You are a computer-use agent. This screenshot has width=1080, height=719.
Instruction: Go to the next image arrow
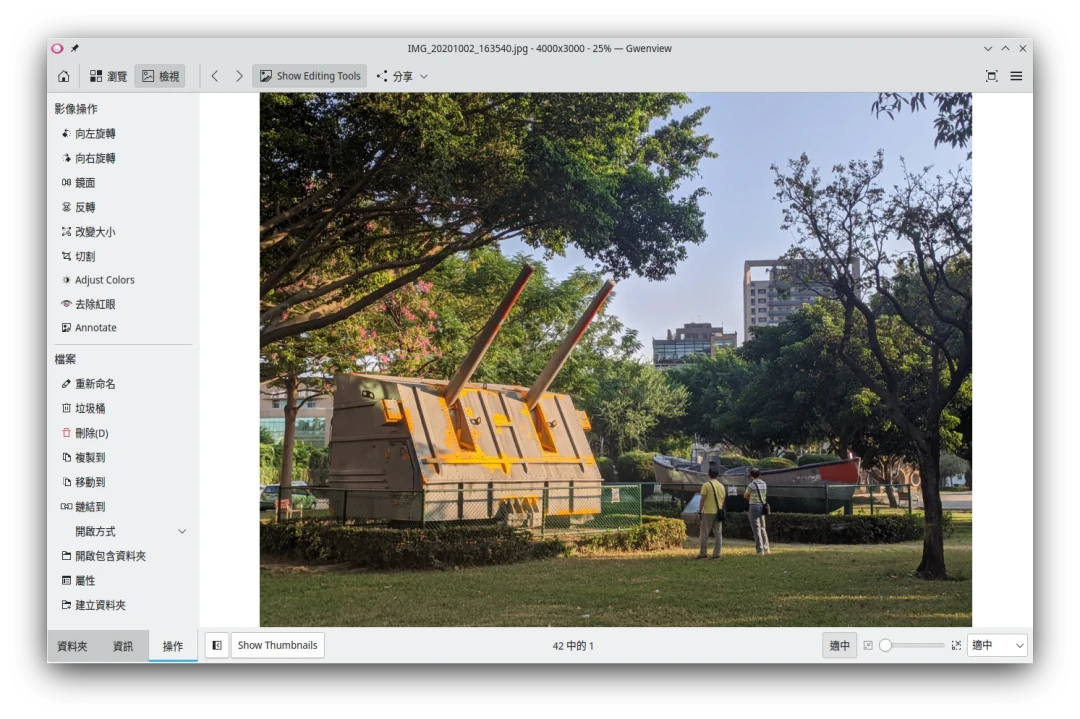(x=239, y=76)
